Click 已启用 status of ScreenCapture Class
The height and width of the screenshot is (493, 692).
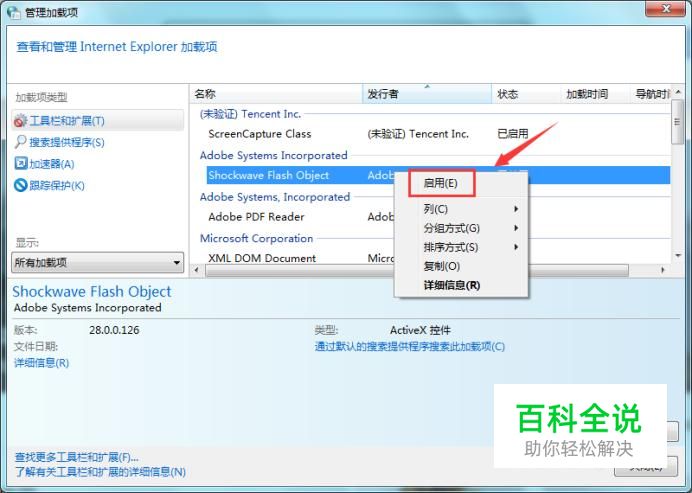513,134
